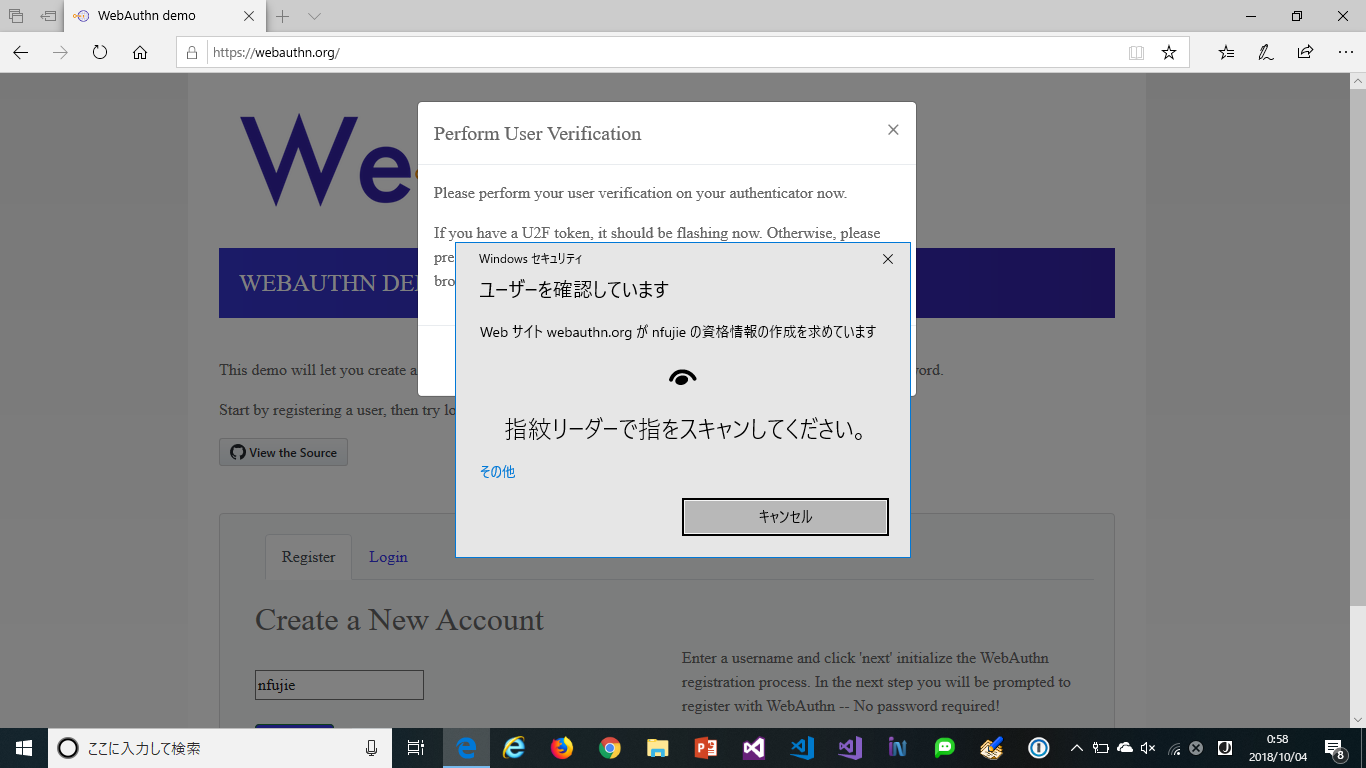Click the fingerprint scan icon in the dialog
Viewport: 1366px width, 768px height.
click(682, 377)
